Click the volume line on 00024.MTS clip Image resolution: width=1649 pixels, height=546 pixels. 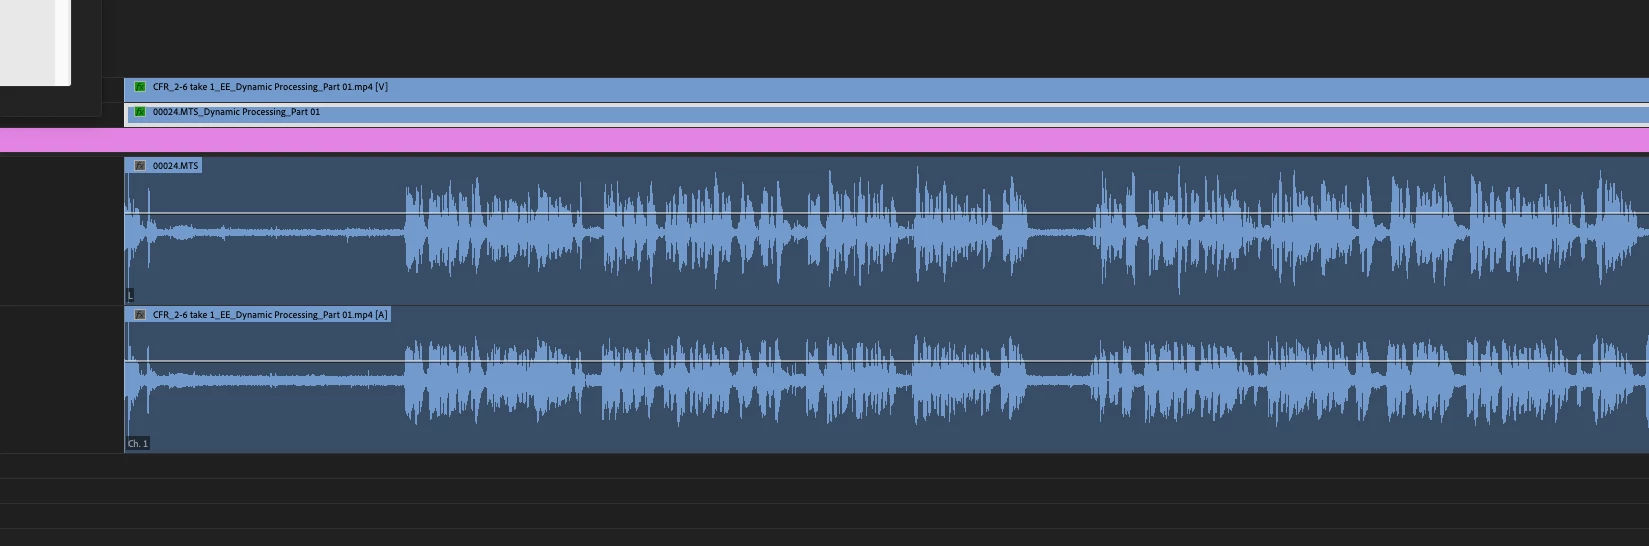point(886,213)
